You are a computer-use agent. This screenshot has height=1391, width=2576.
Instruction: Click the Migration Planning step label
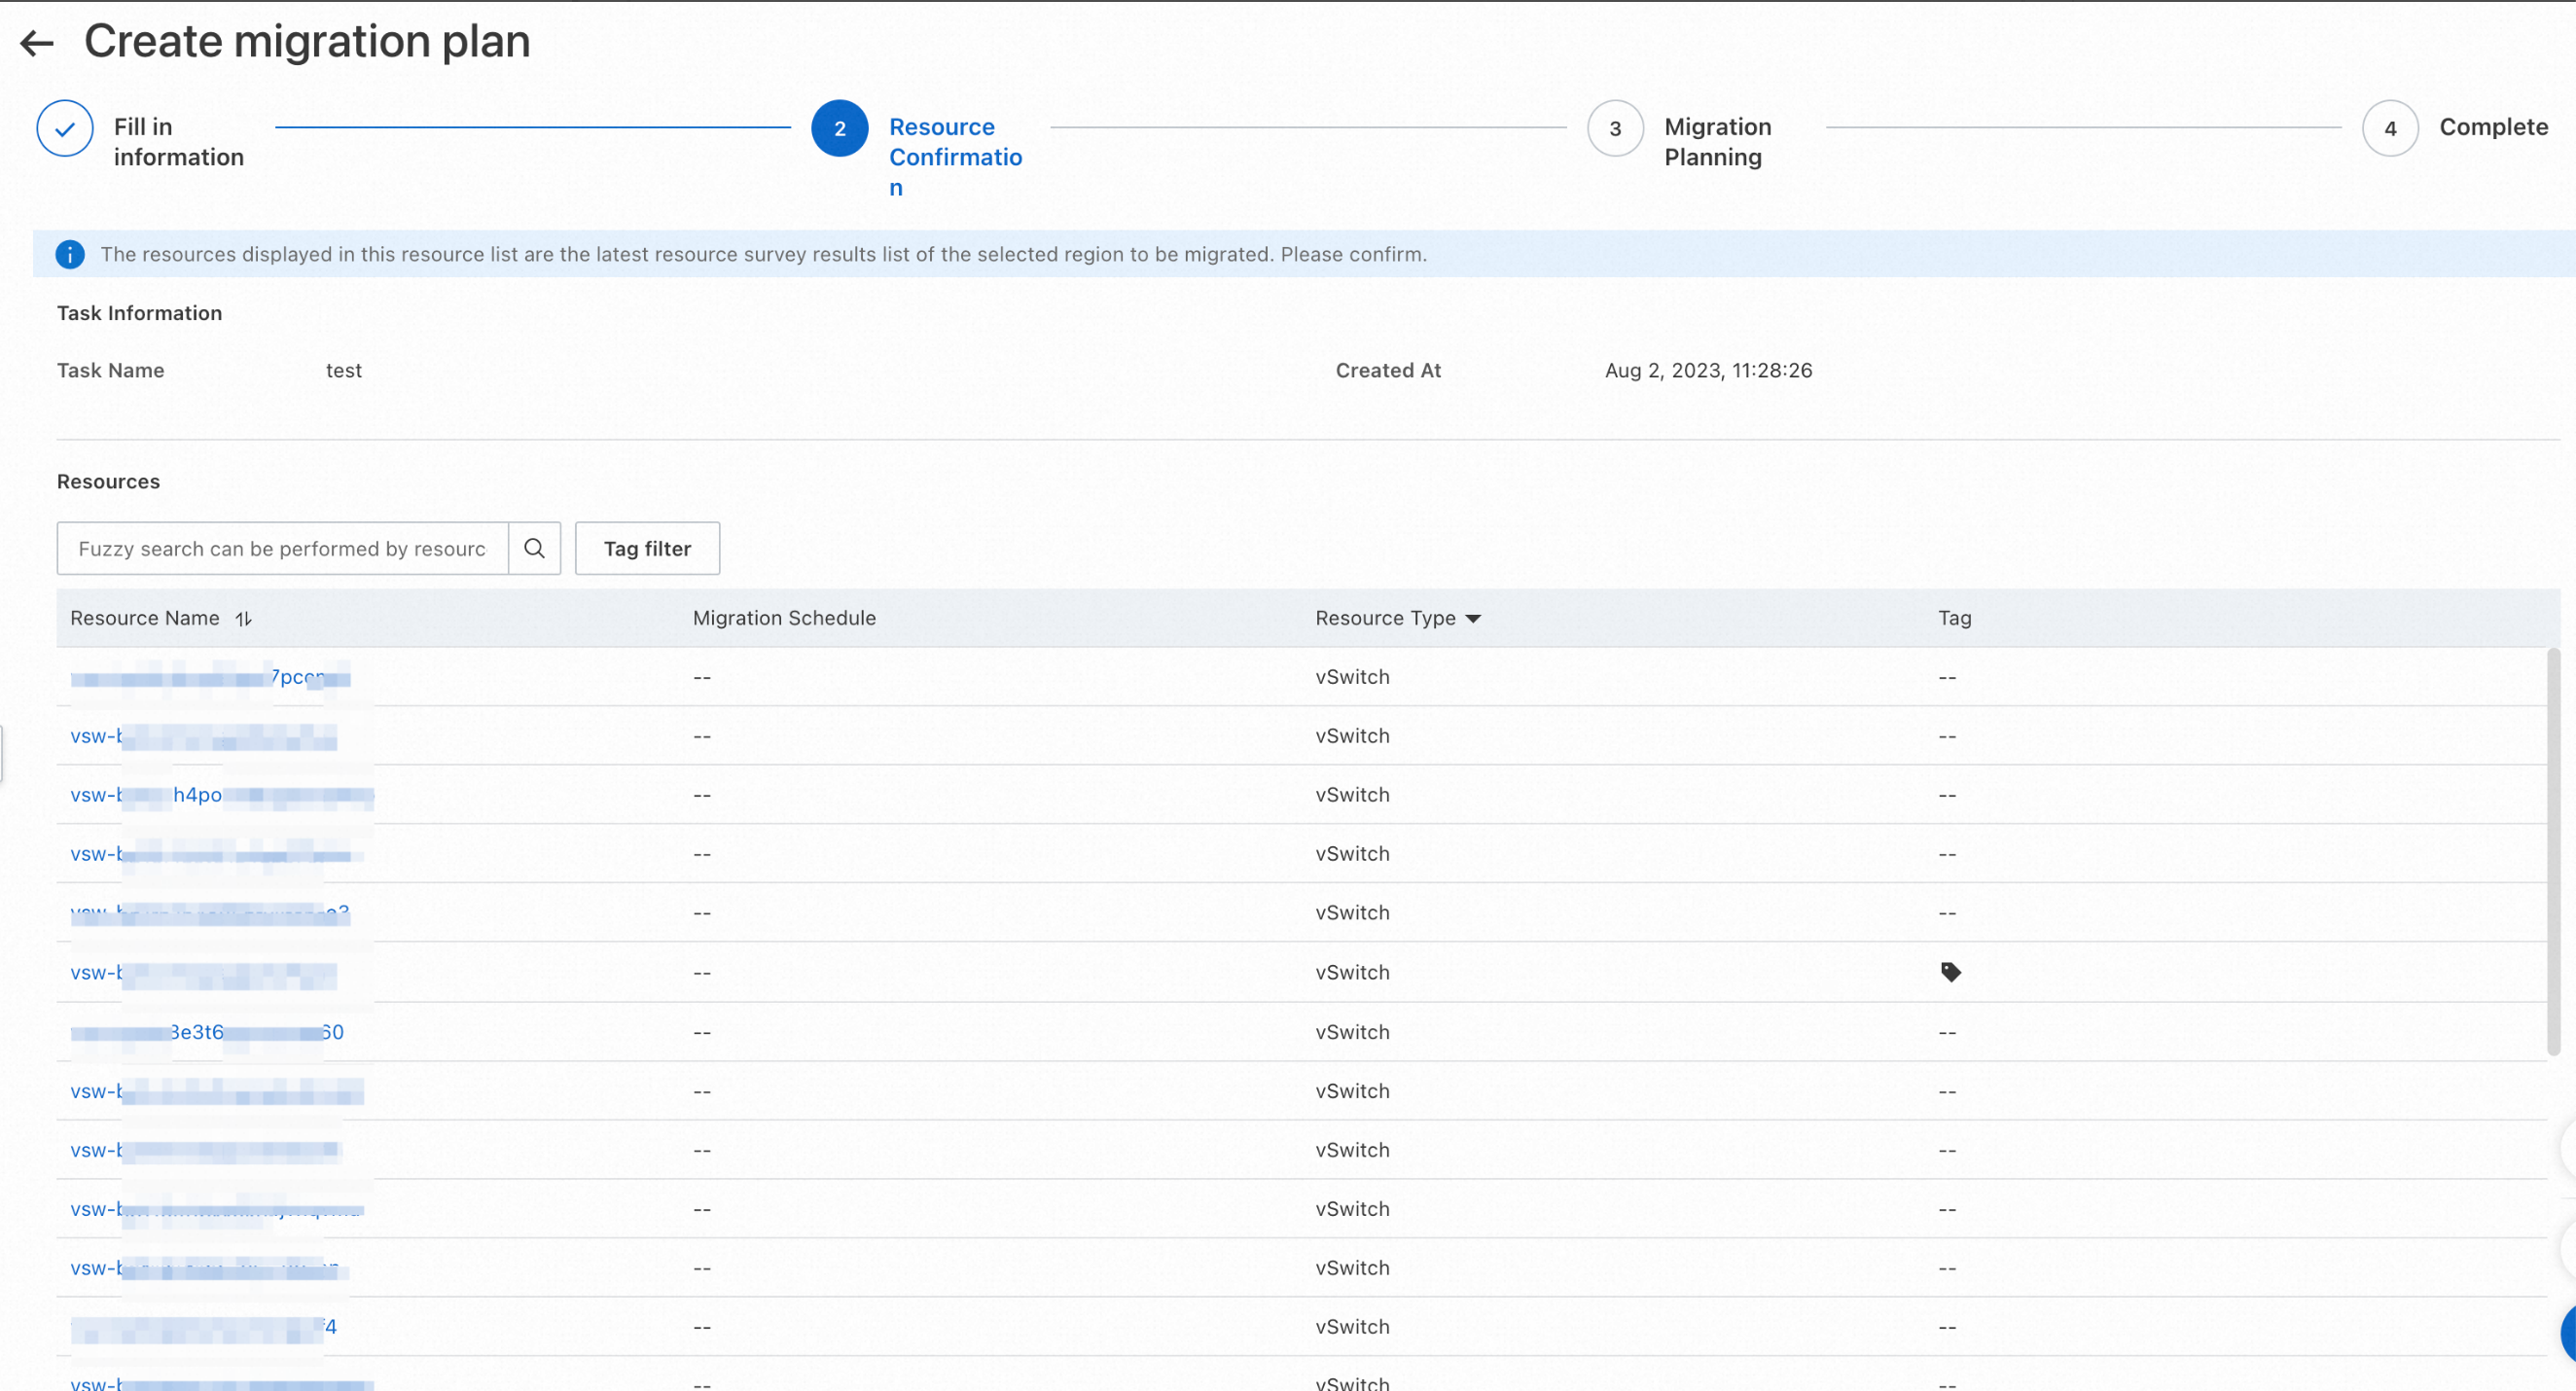[x=1717, y=142]
